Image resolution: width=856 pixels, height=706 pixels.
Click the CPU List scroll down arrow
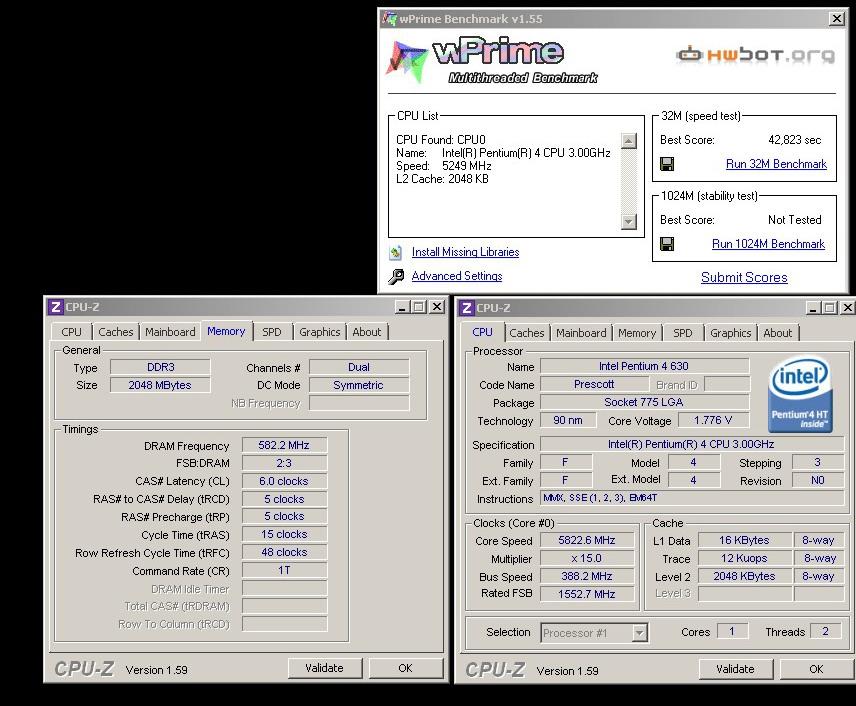629,221
